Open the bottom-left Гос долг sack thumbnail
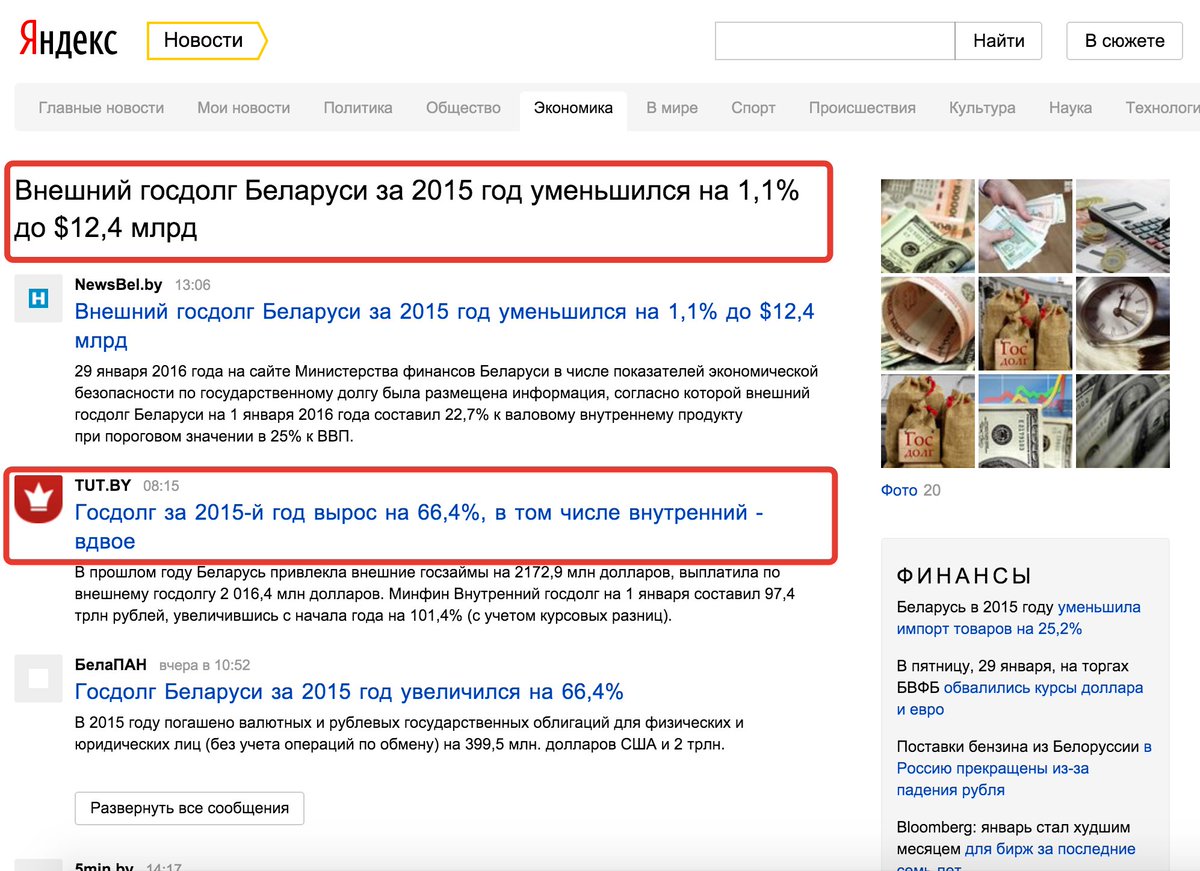Viewport: 1200px width, 871px height. (x=927, y=420)
